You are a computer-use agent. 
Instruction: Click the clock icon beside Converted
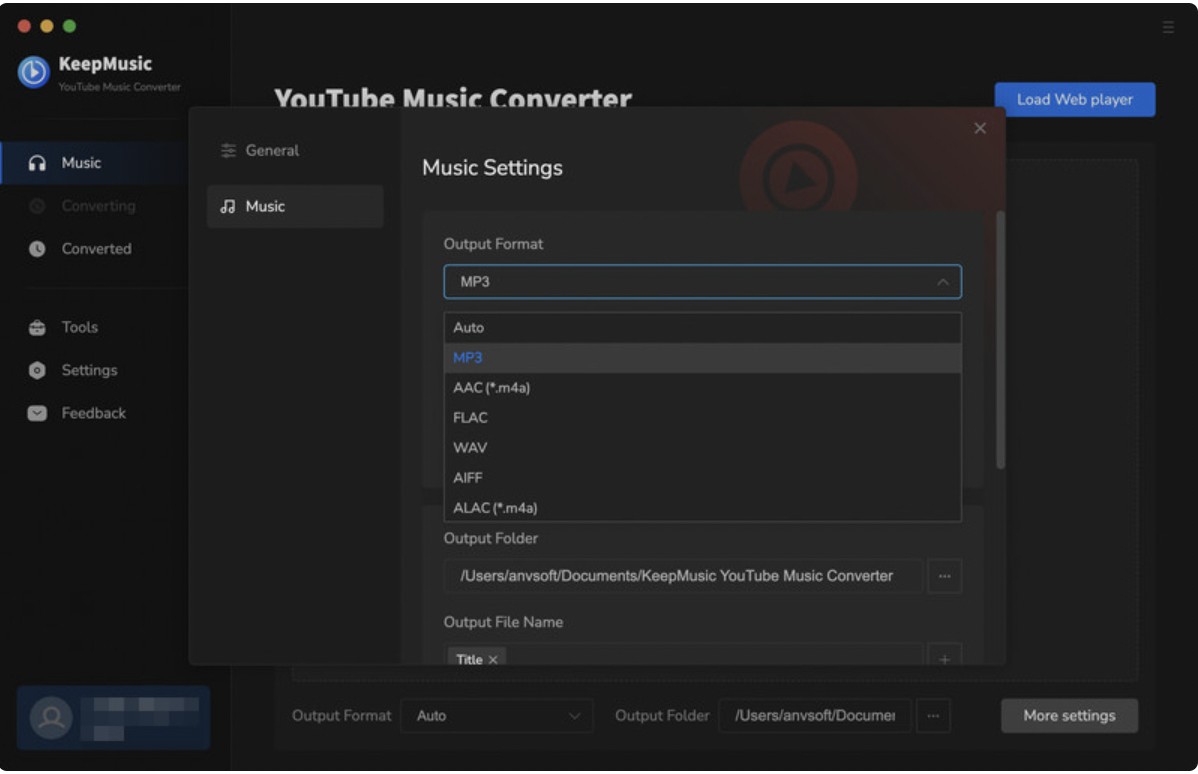37,249
